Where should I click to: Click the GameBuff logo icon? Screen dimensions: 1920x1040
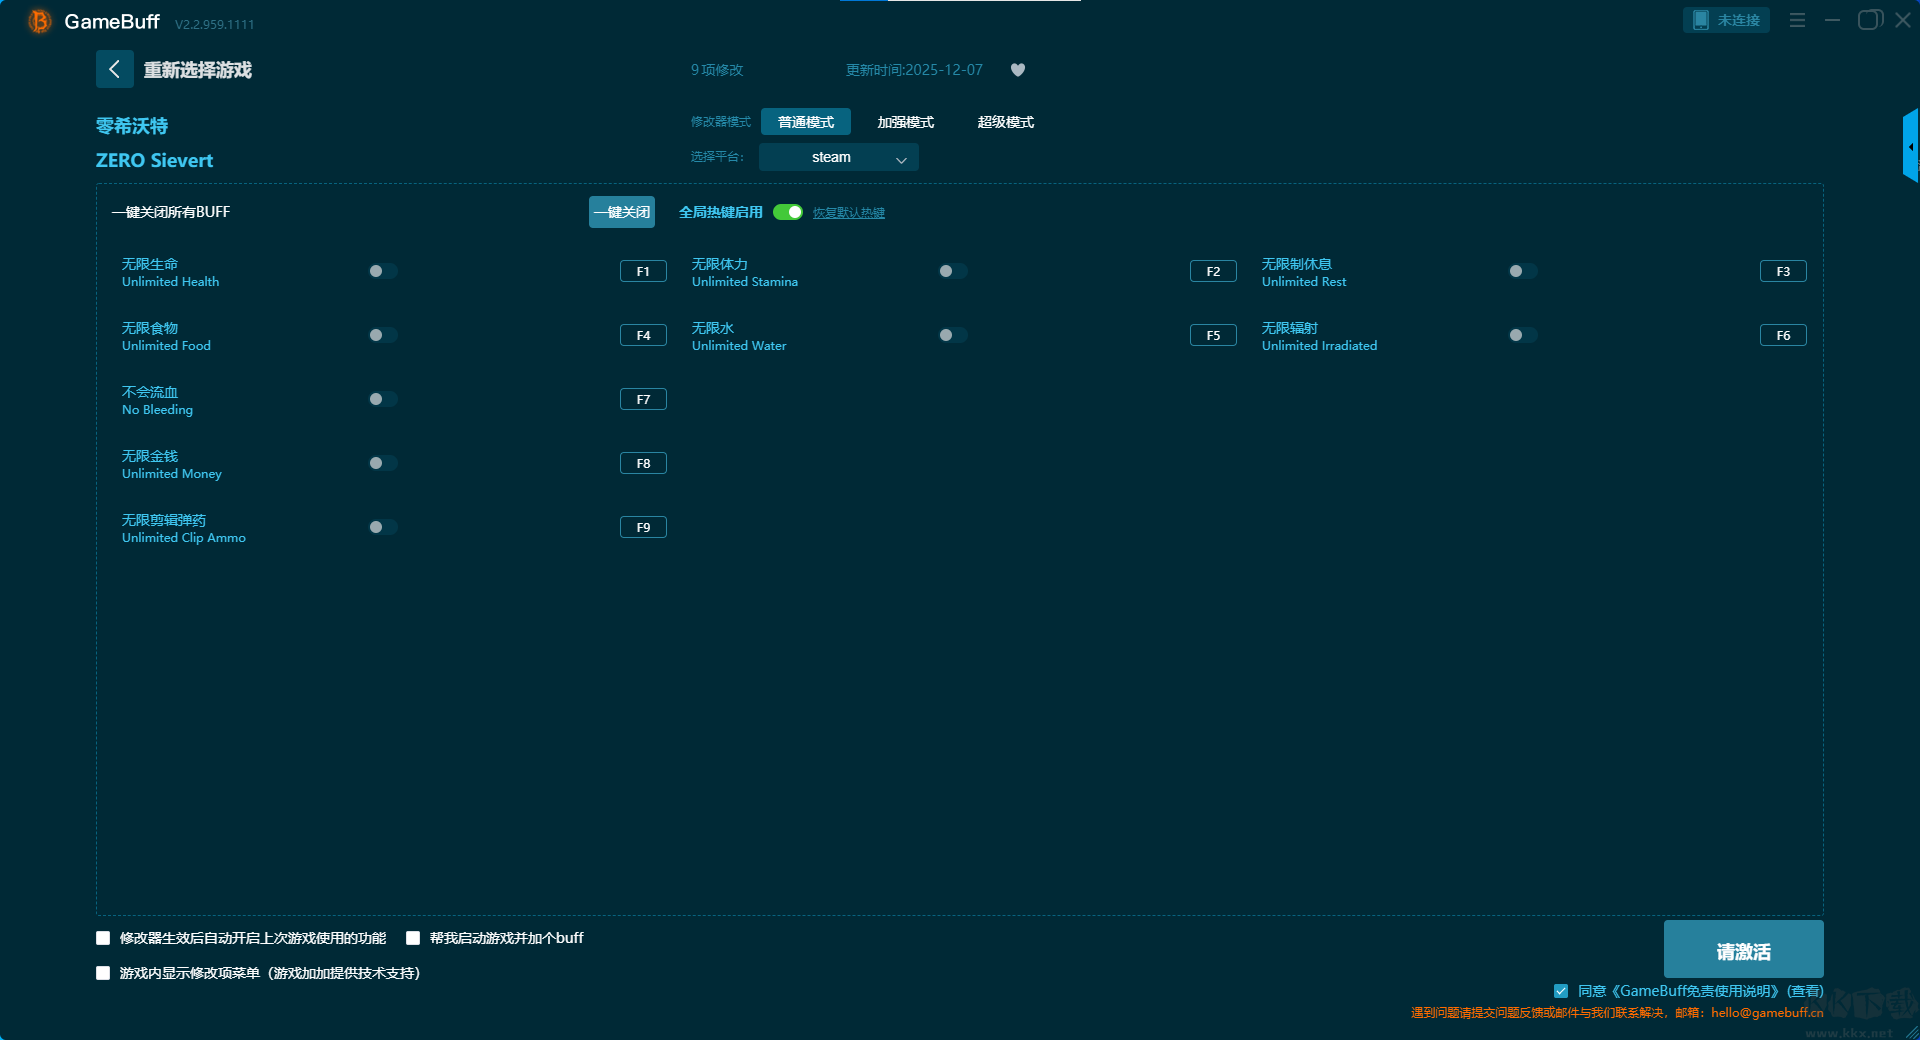point(39,21)
